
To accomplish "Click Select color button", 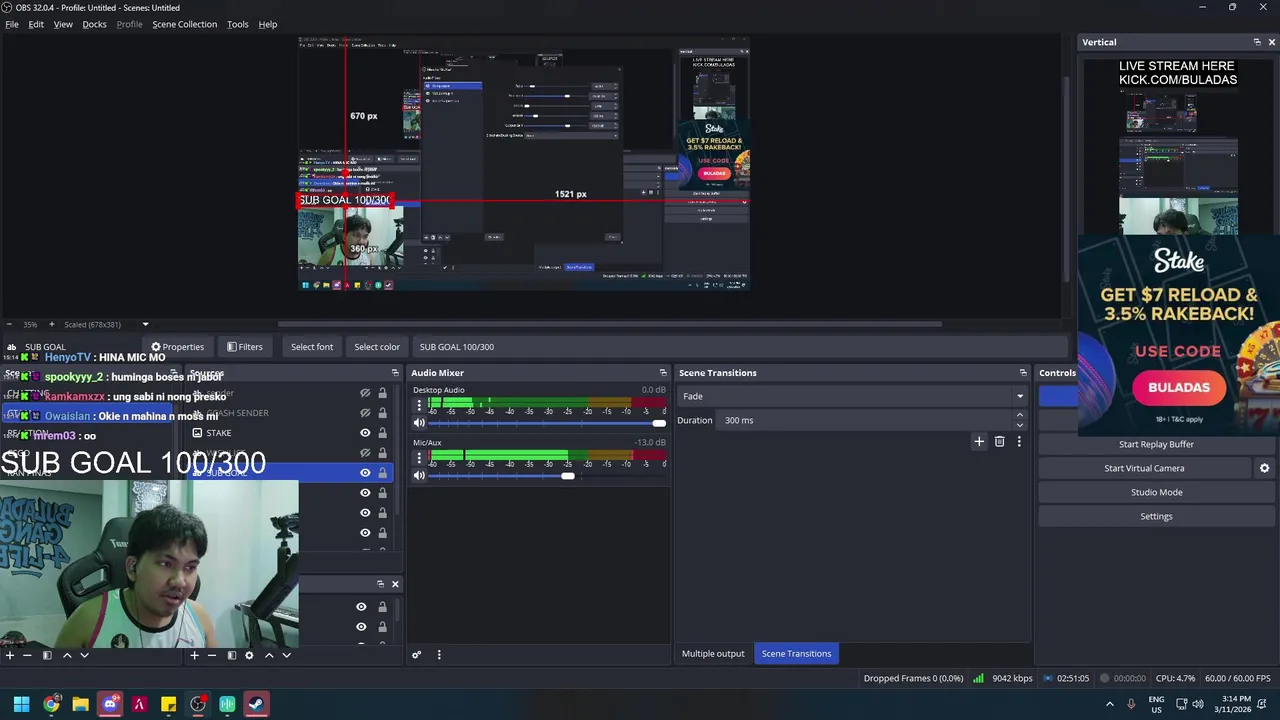I will 377,347.
